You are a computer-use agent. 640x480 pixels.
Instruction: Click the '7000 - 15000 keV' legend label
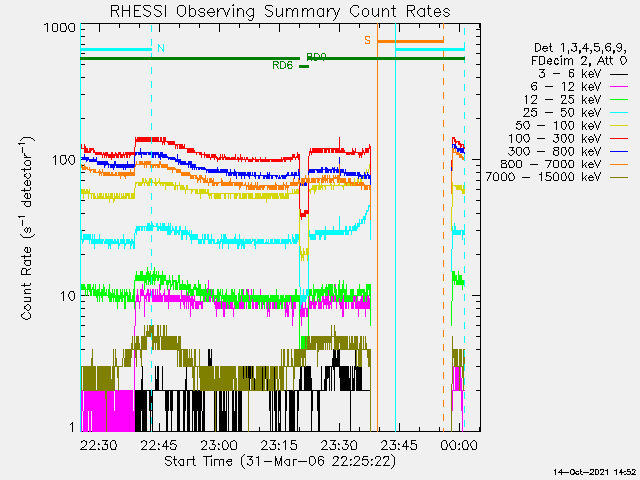click(544, 177)
